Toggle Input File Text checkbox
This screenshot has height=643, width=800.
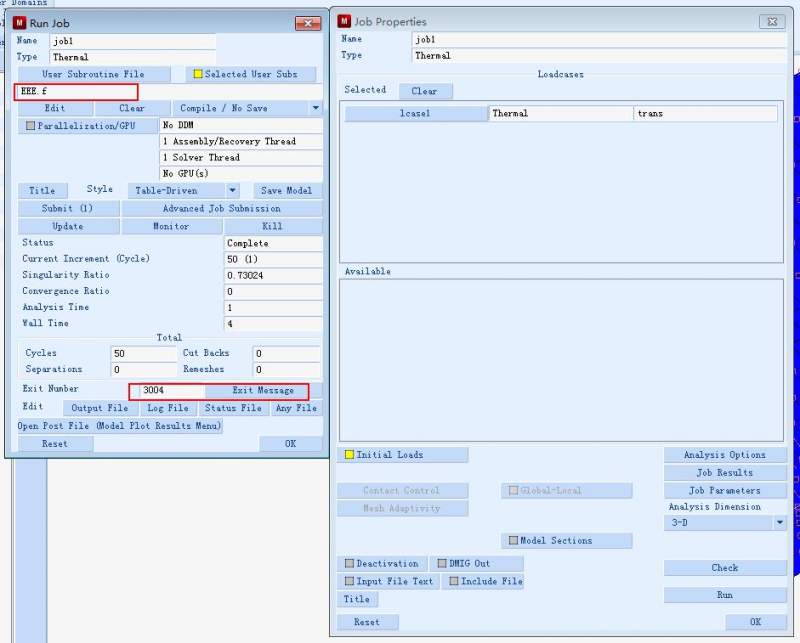tap(349, 581)
